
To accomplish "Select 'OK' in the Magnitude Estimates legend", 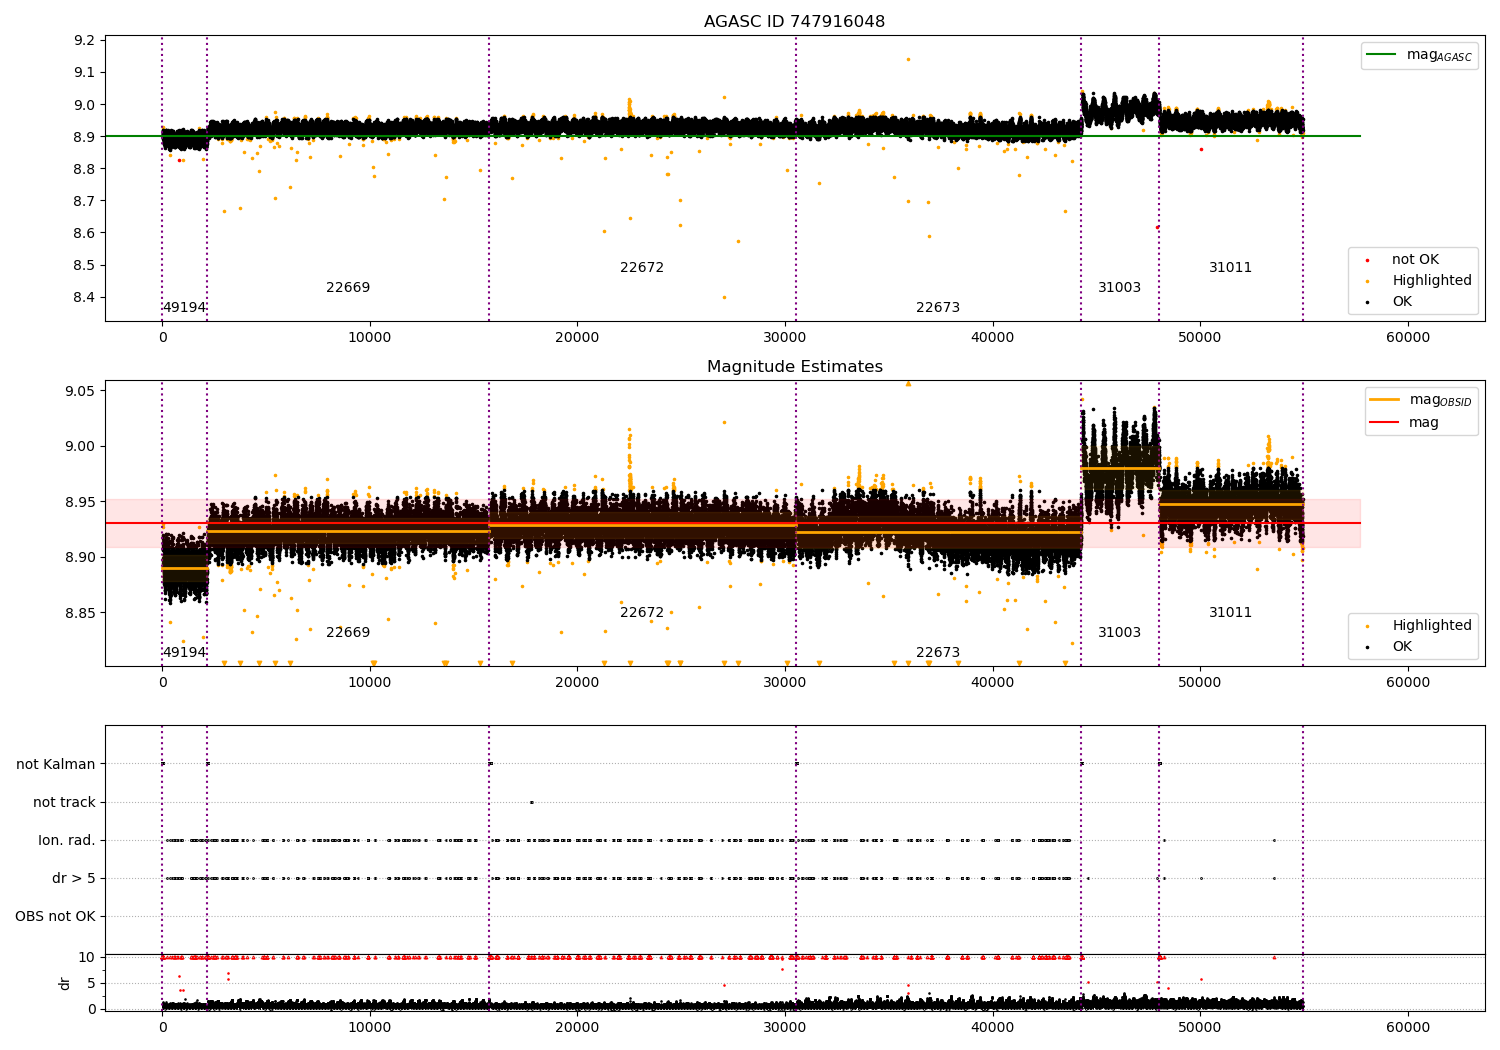I will (1402, 647).
